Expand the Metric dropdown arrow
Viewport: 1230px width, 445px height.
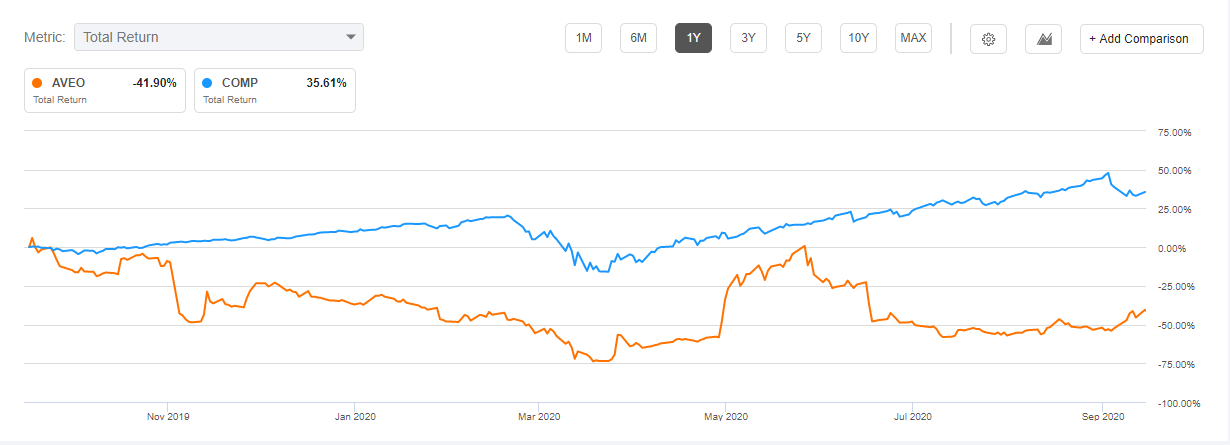[351, 38]
